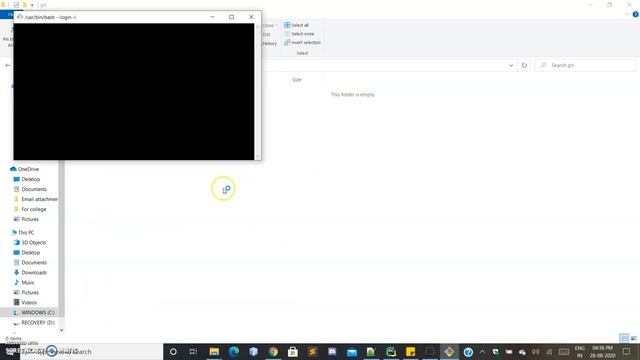Click the 3D box taskbar icon

coord(253,351)
